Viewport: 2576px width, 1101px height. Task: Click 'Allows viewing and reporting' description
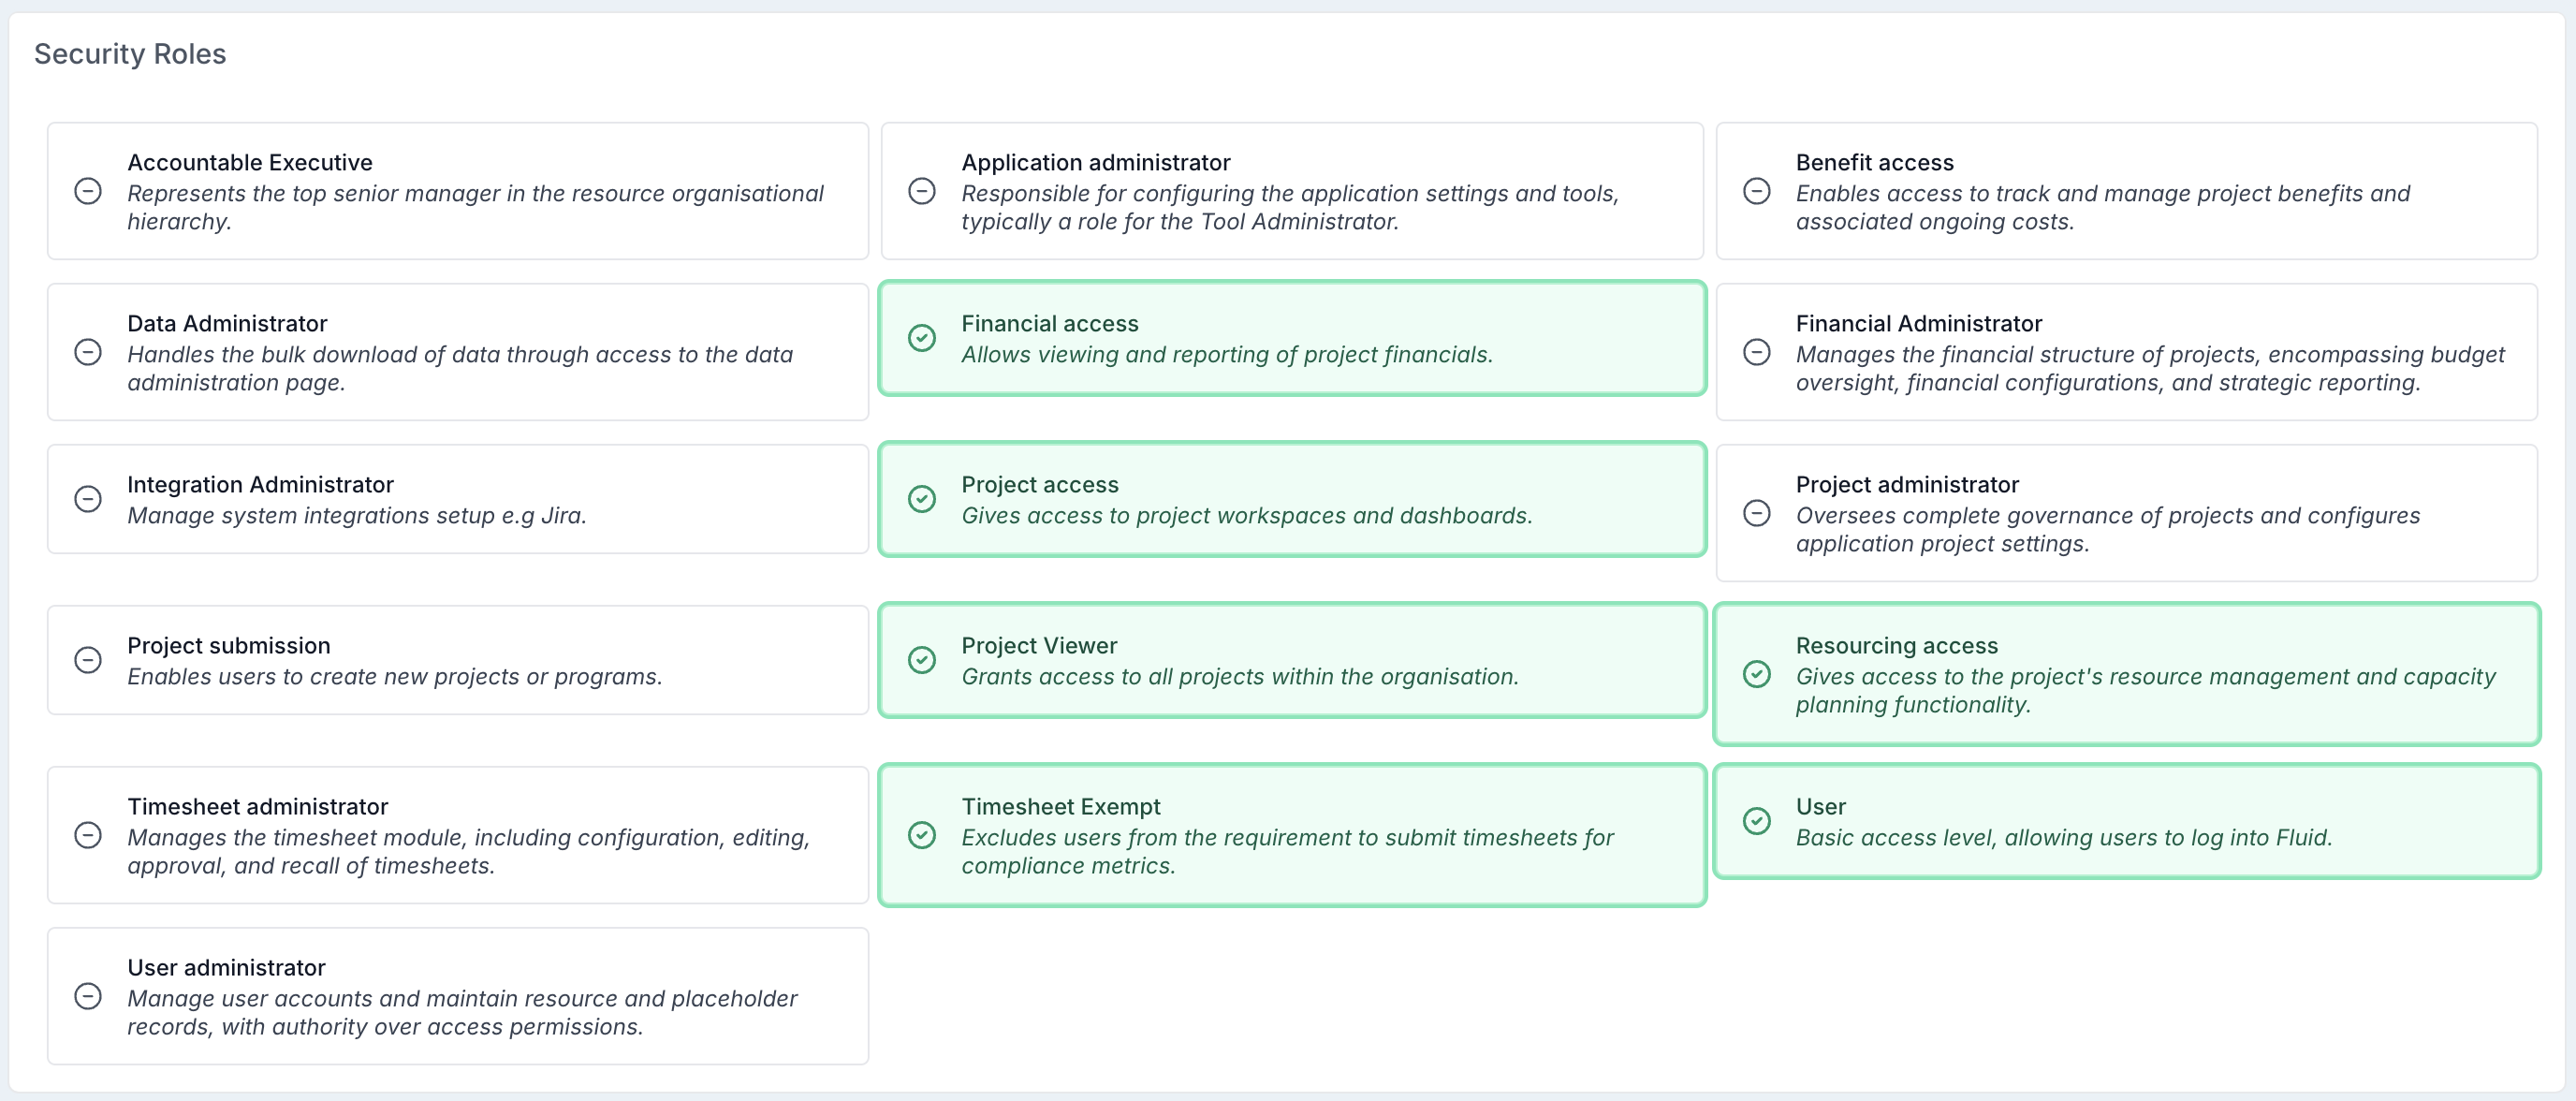click(1227, 354)
